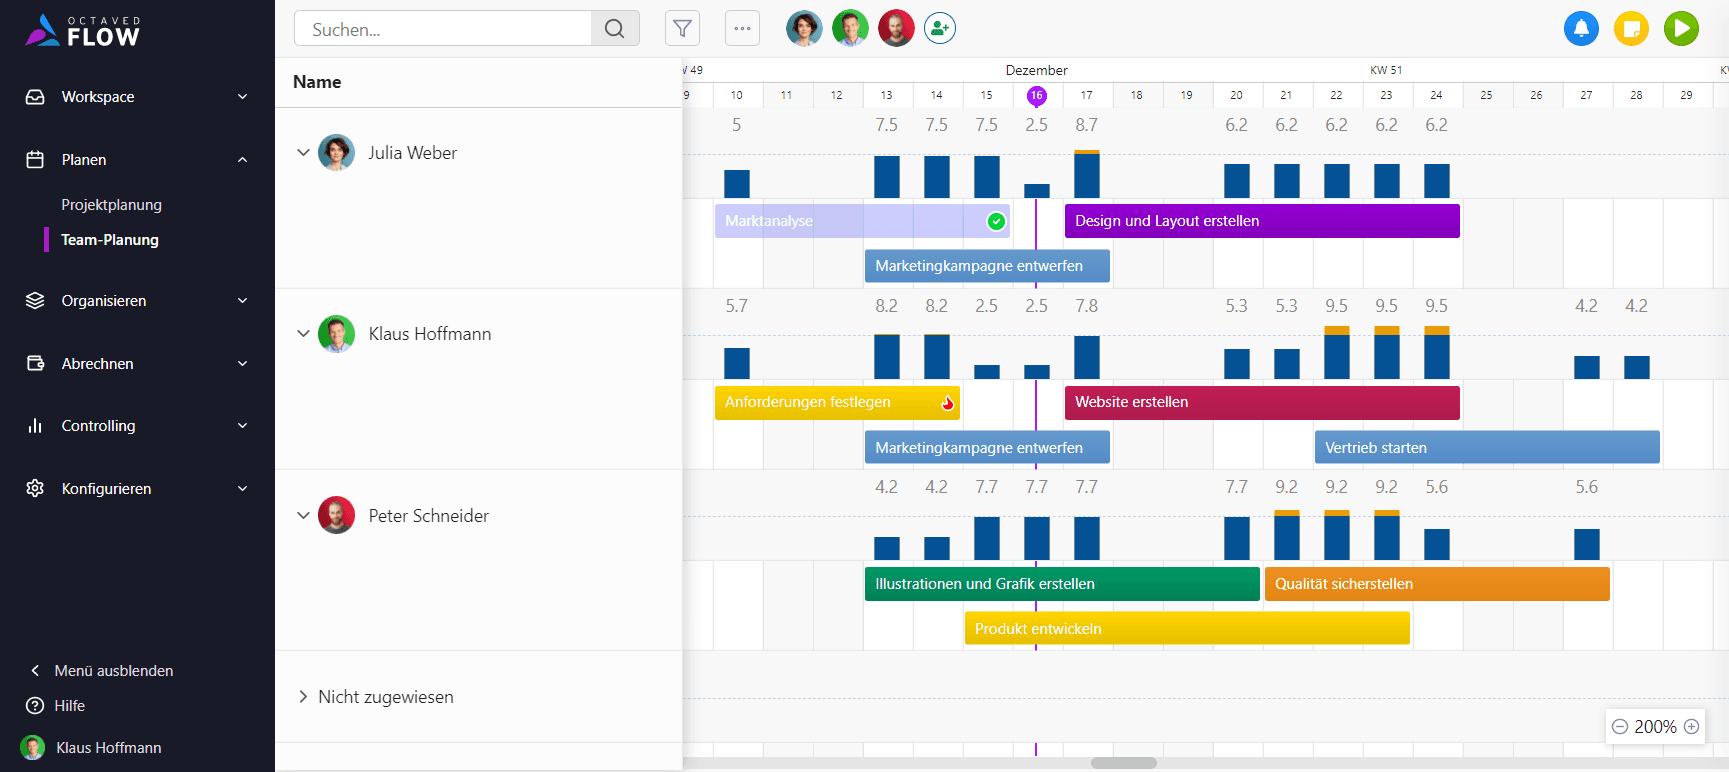Click the search magnifier icon

pos(615,29)
